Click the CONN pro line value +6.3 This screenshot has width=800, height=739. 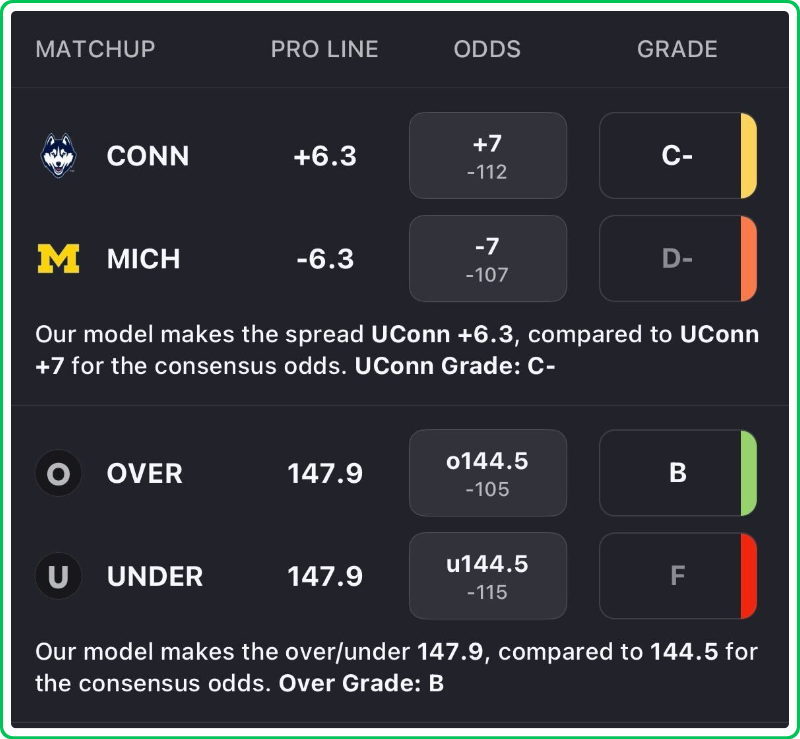[x=325, y=156]
